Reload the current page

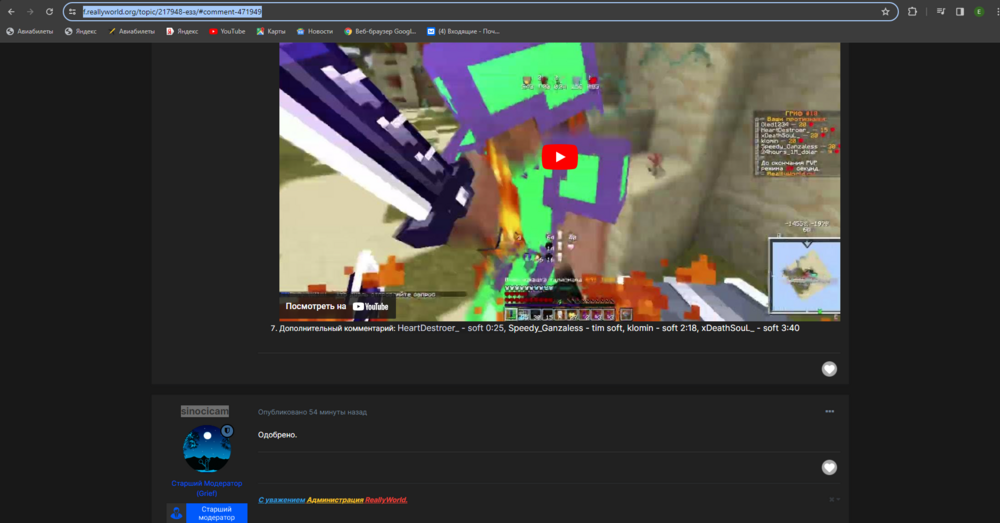49,11
